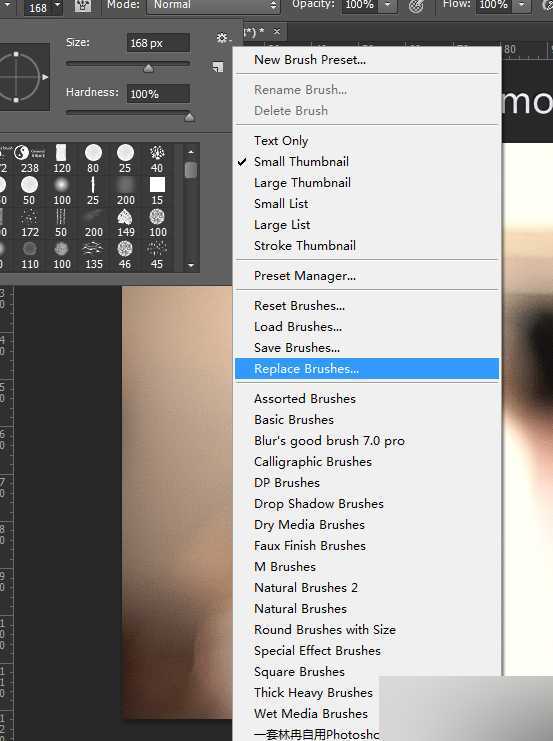Viewport: 553px width, 741px height.
Task: Toggle the Brush panel icon in options bar
Action: tap(83, 6)
